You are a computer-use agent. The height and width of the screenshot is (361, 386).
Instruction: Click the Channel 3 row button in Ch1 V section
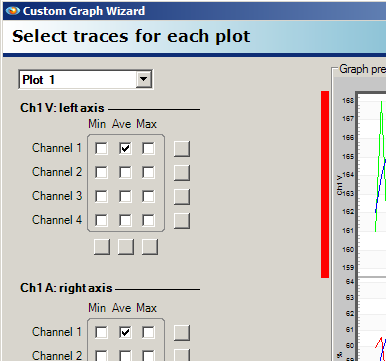pyautogui.click(x=182, y=197)
